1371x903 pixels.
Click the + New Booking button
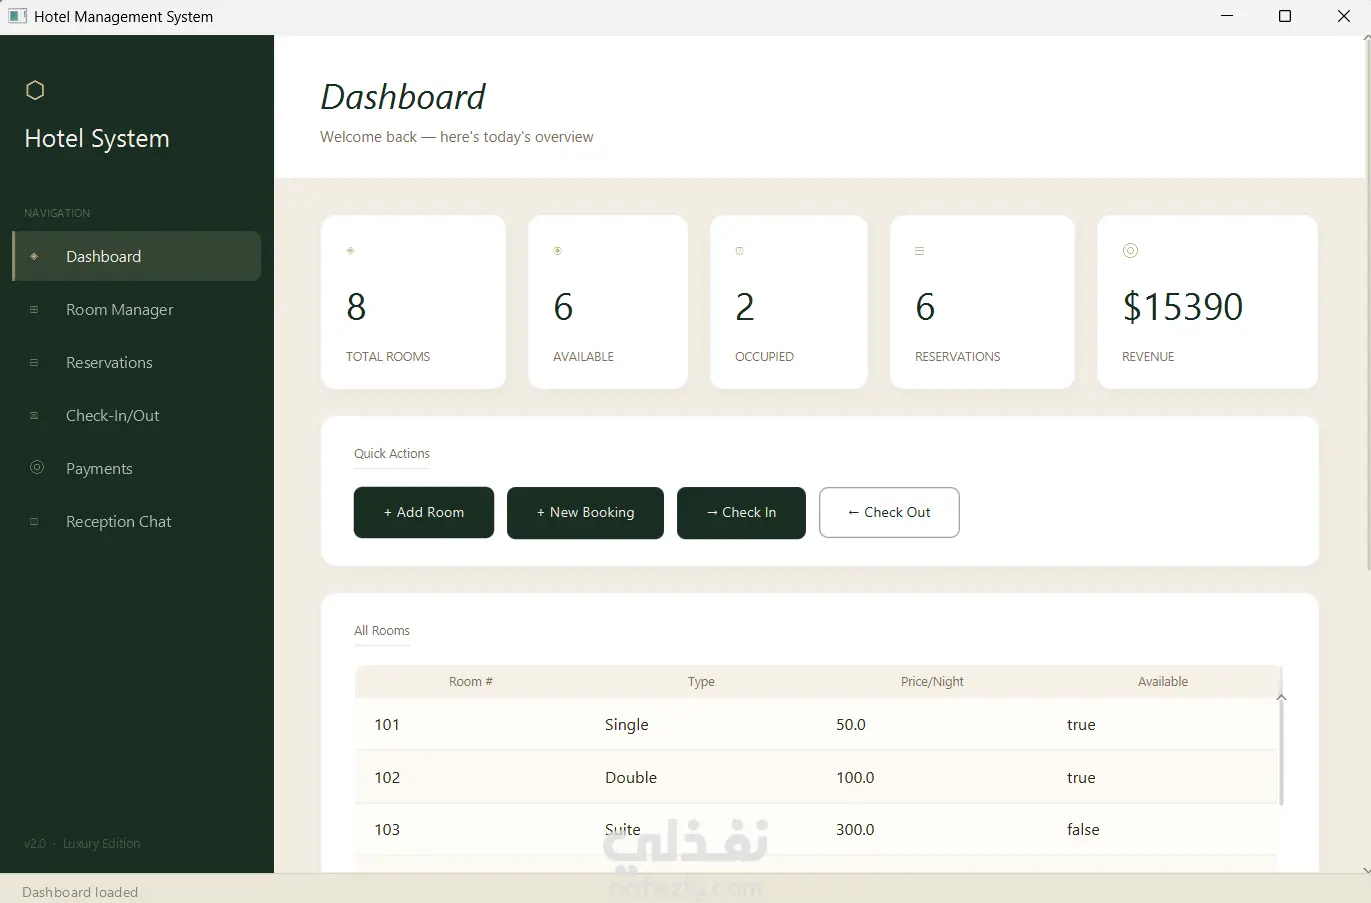click(x=585, y=512)
